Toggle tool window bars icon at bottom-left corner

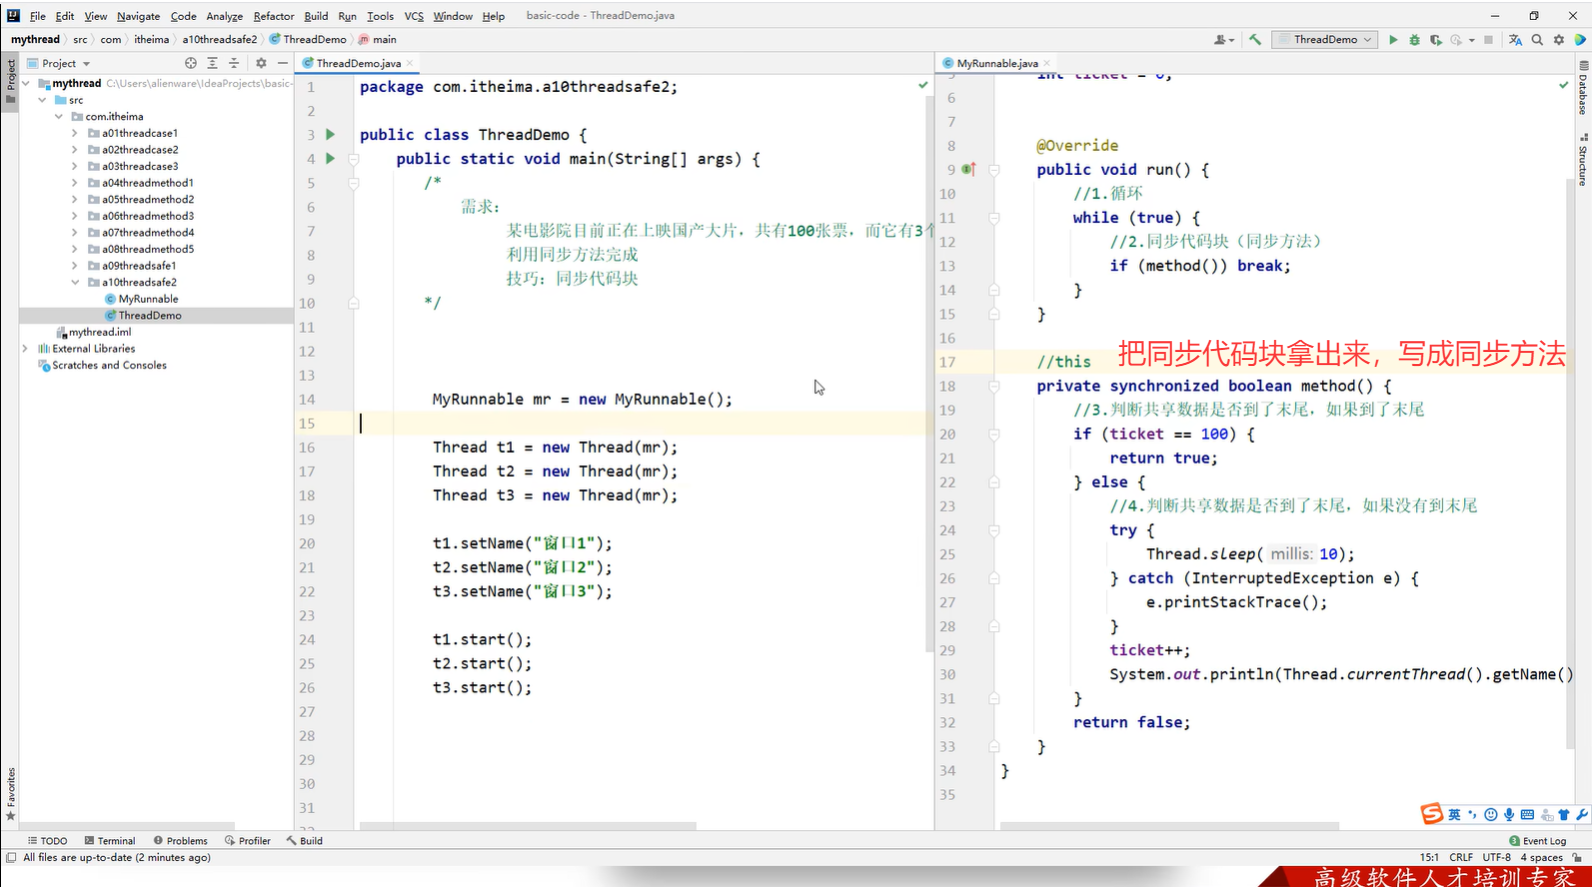[x=11, y=858]
